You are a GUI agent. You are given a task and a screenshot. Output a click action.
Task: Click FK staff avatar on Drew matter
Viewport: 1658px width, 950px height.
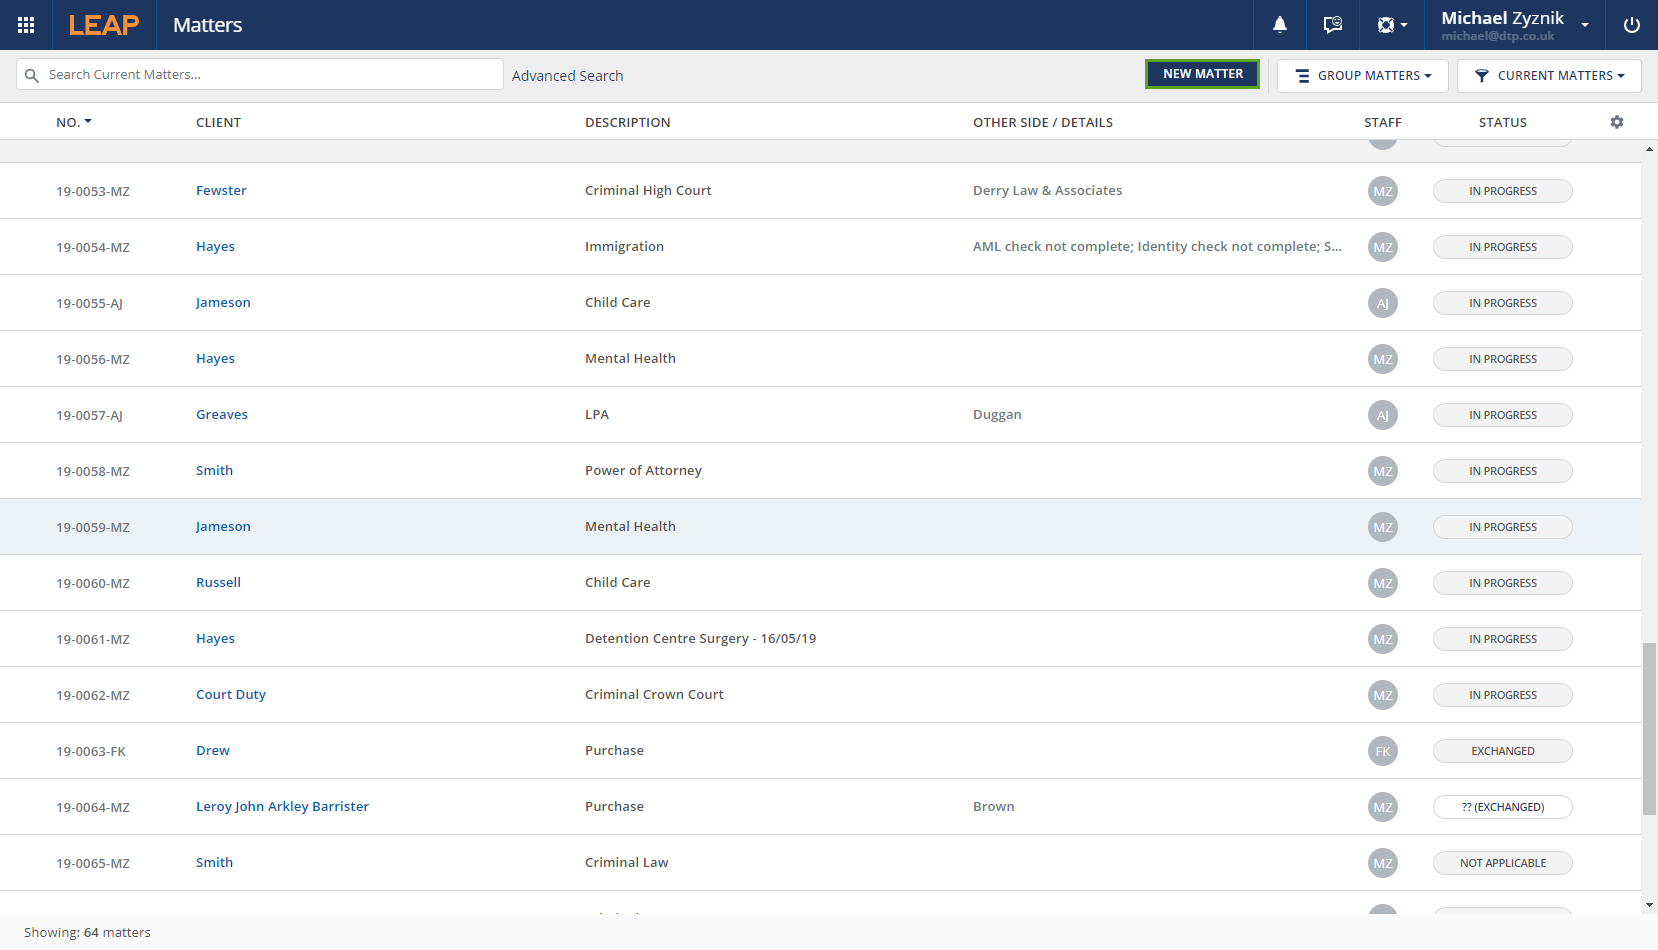[x=1382, y=751]
